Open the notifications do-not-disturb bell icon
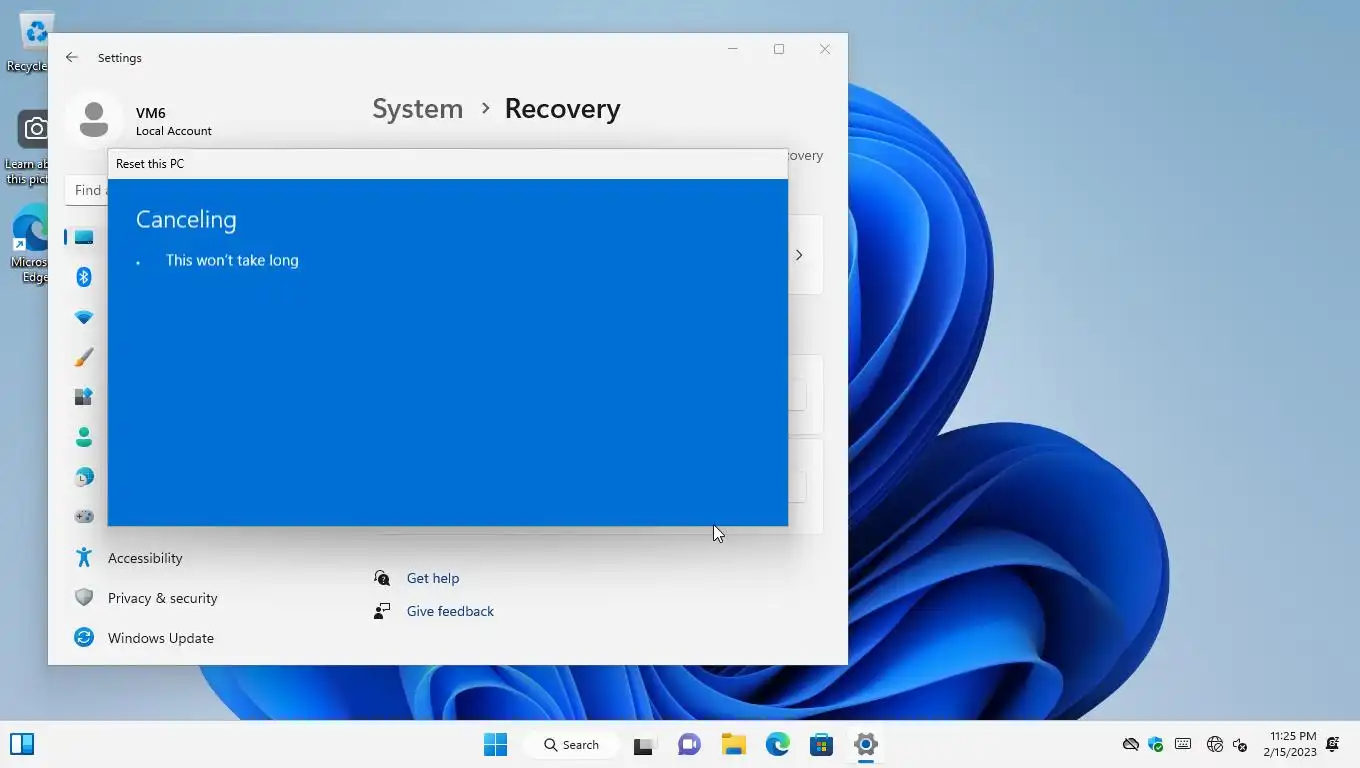Viewport: 1360px width, 768px height. [x=1332, y=744]
